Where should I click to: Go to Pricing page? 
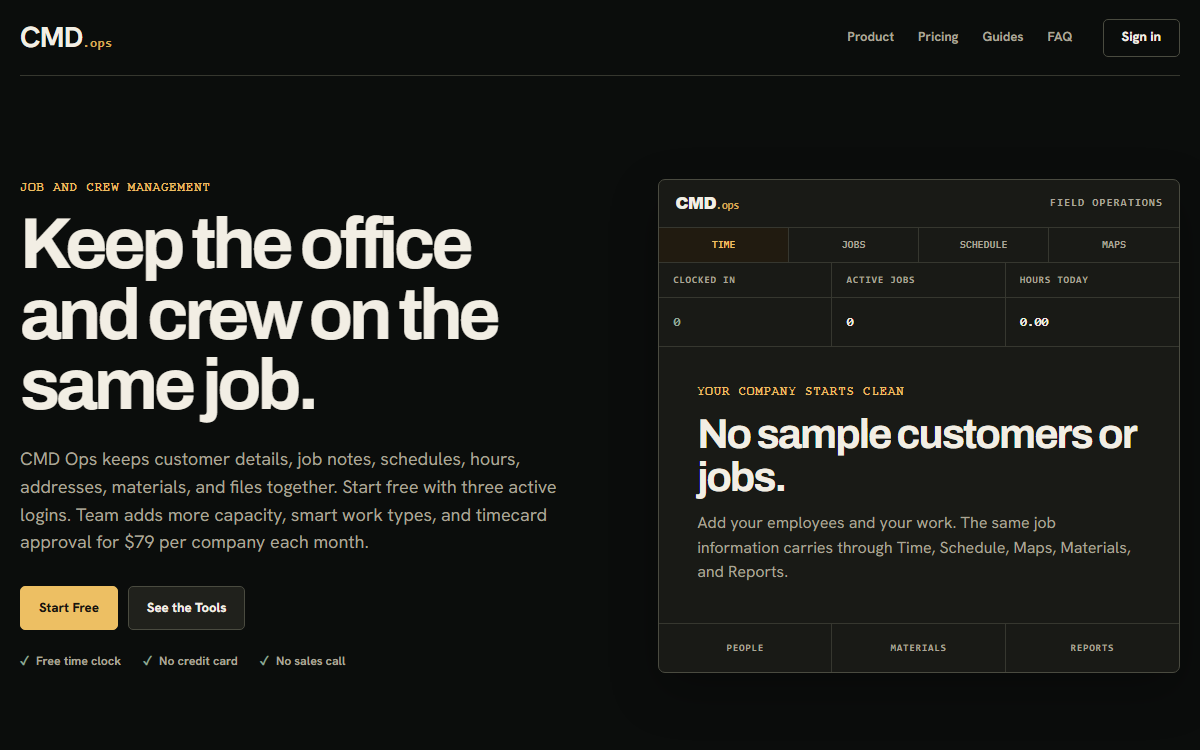(x=938, y=37)
